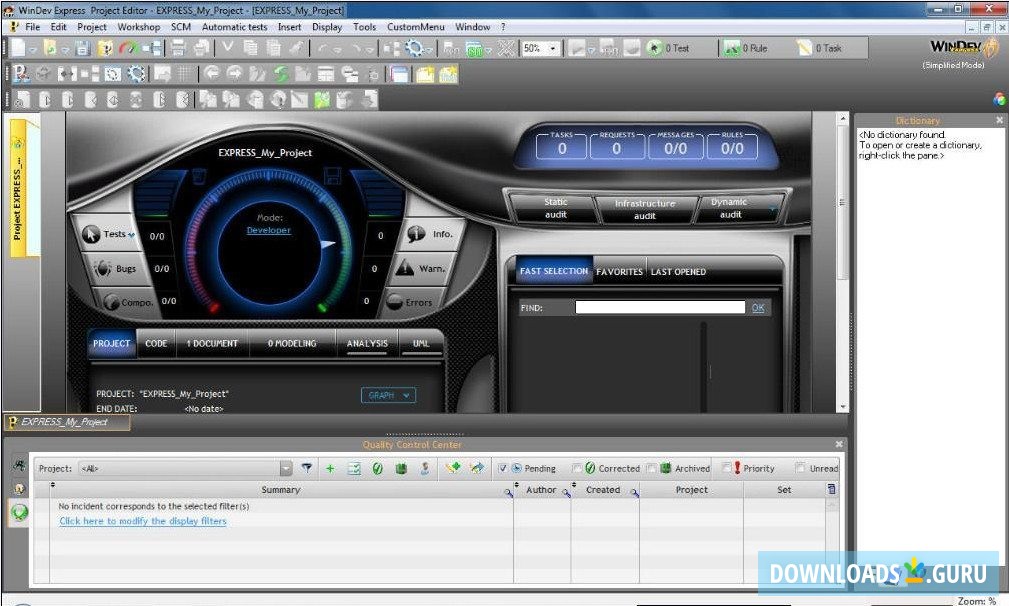Click the FIND input field

[x=660, y=308]
